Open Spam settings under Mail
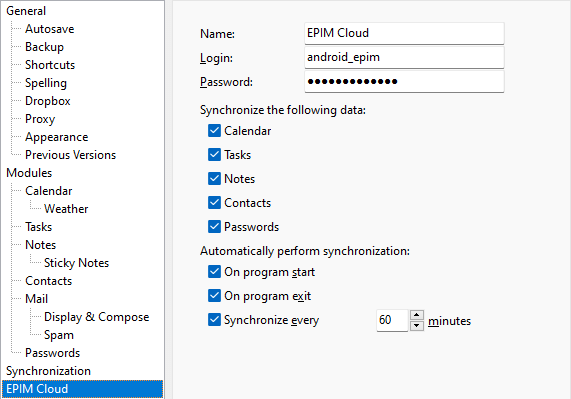 point(59,335)
